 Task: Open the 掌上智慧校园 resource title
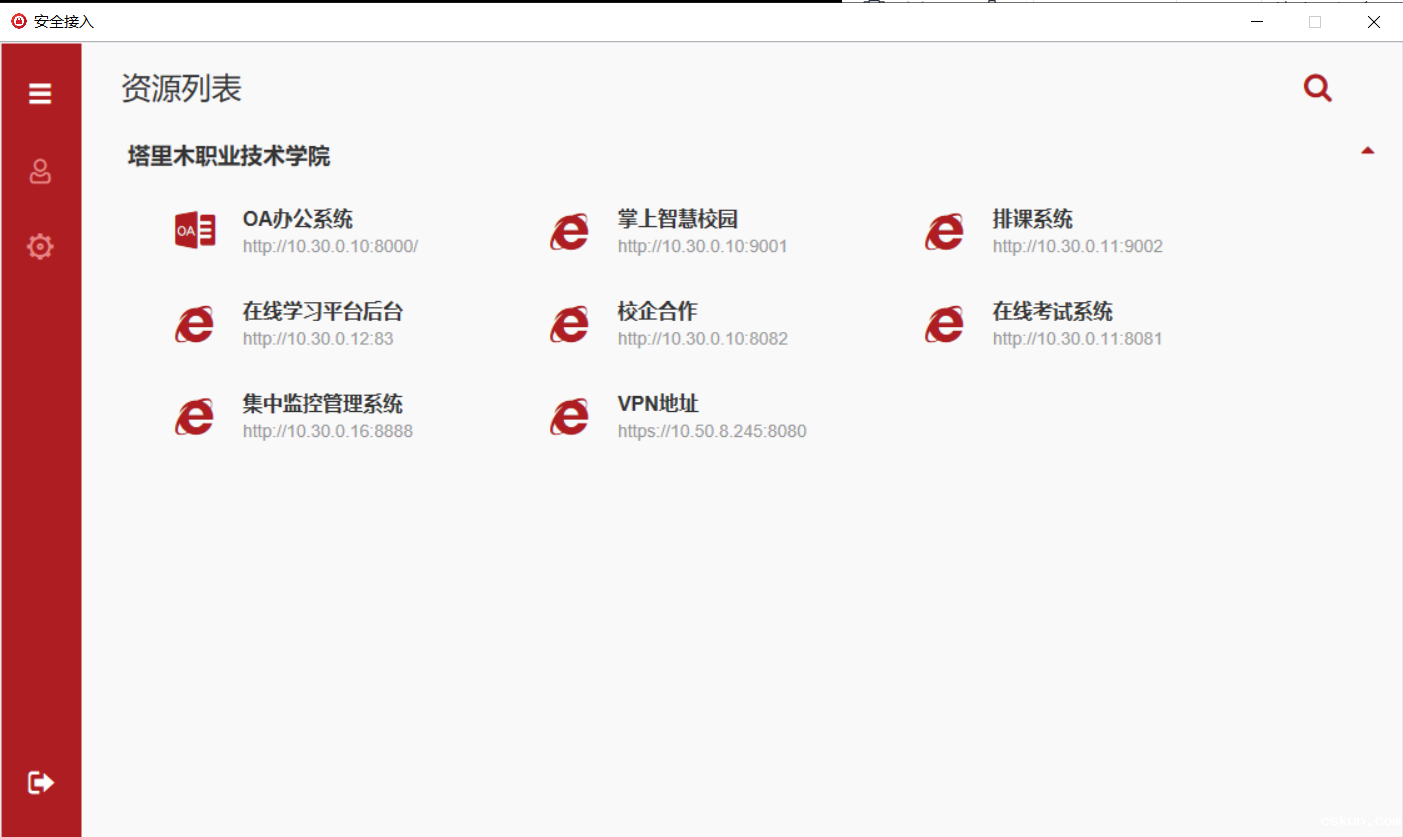tap(678, 219)
